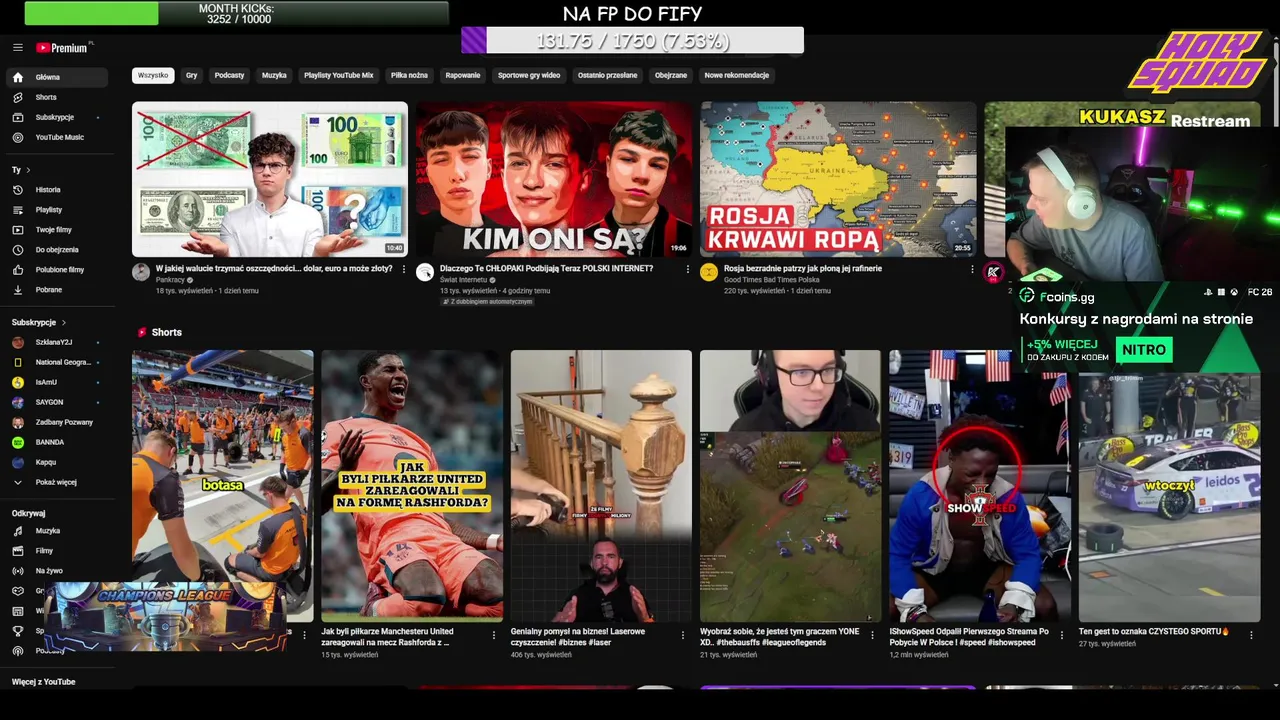1280x720 pixels.
Task: Expand the Ty section chevron
Action: coord(28,170)
